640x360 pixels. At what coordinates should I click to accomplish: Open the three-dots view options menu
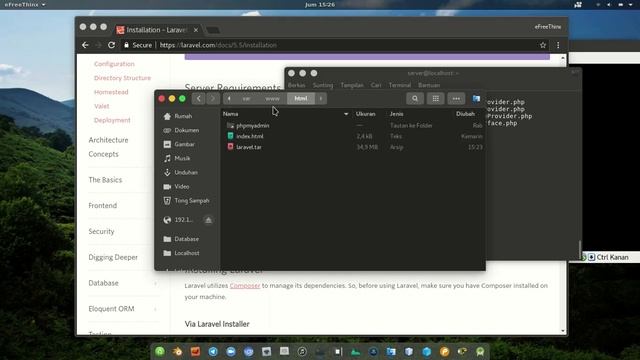(x=456, y=98)
